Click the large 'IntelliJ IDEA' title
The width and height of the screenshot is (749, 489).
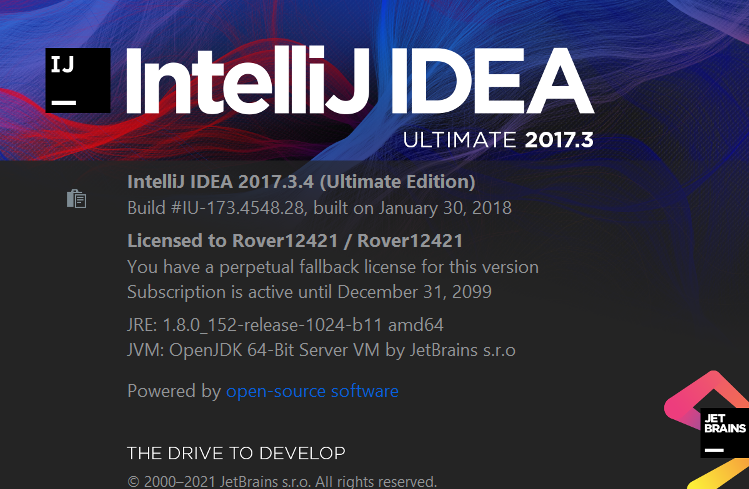point(360,80)
